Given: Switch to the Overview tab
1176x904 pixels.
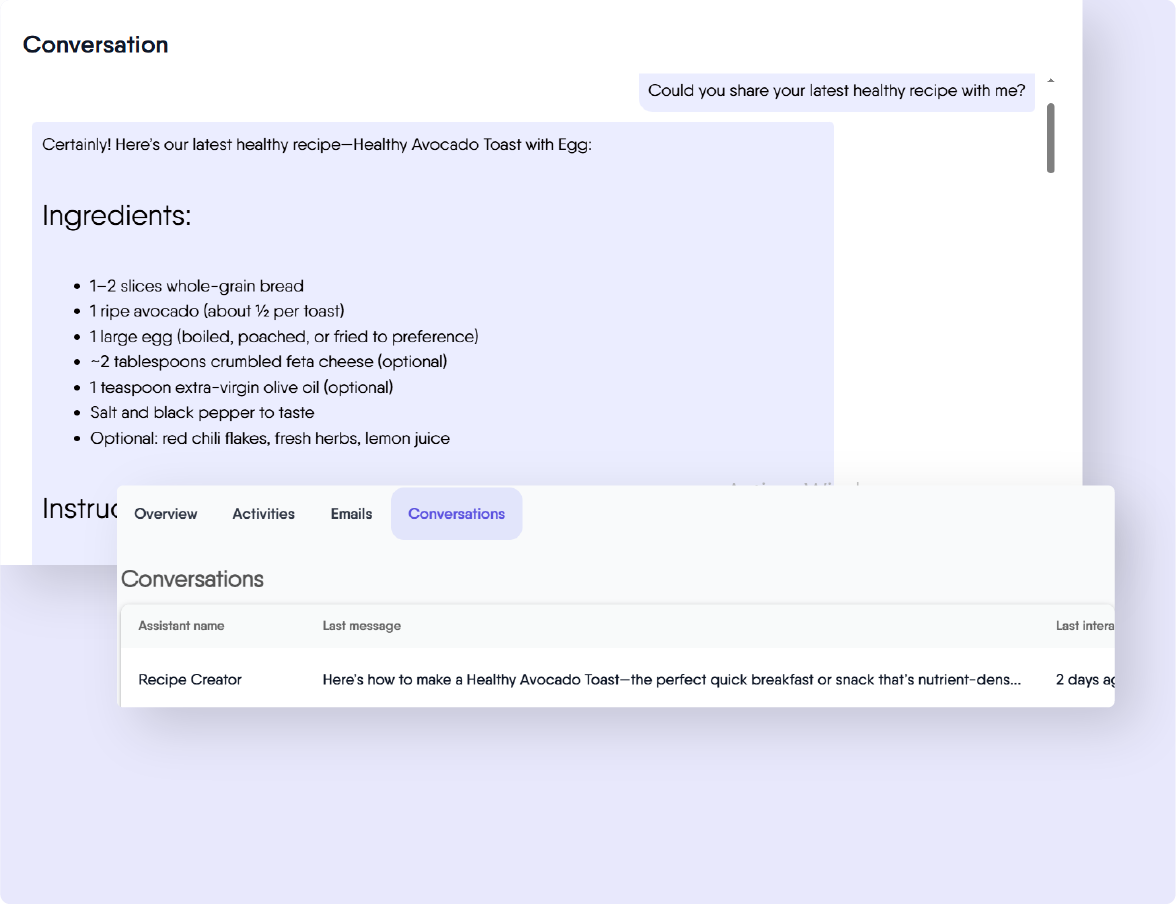Looking at the screenshot, I should pos(165,514).
